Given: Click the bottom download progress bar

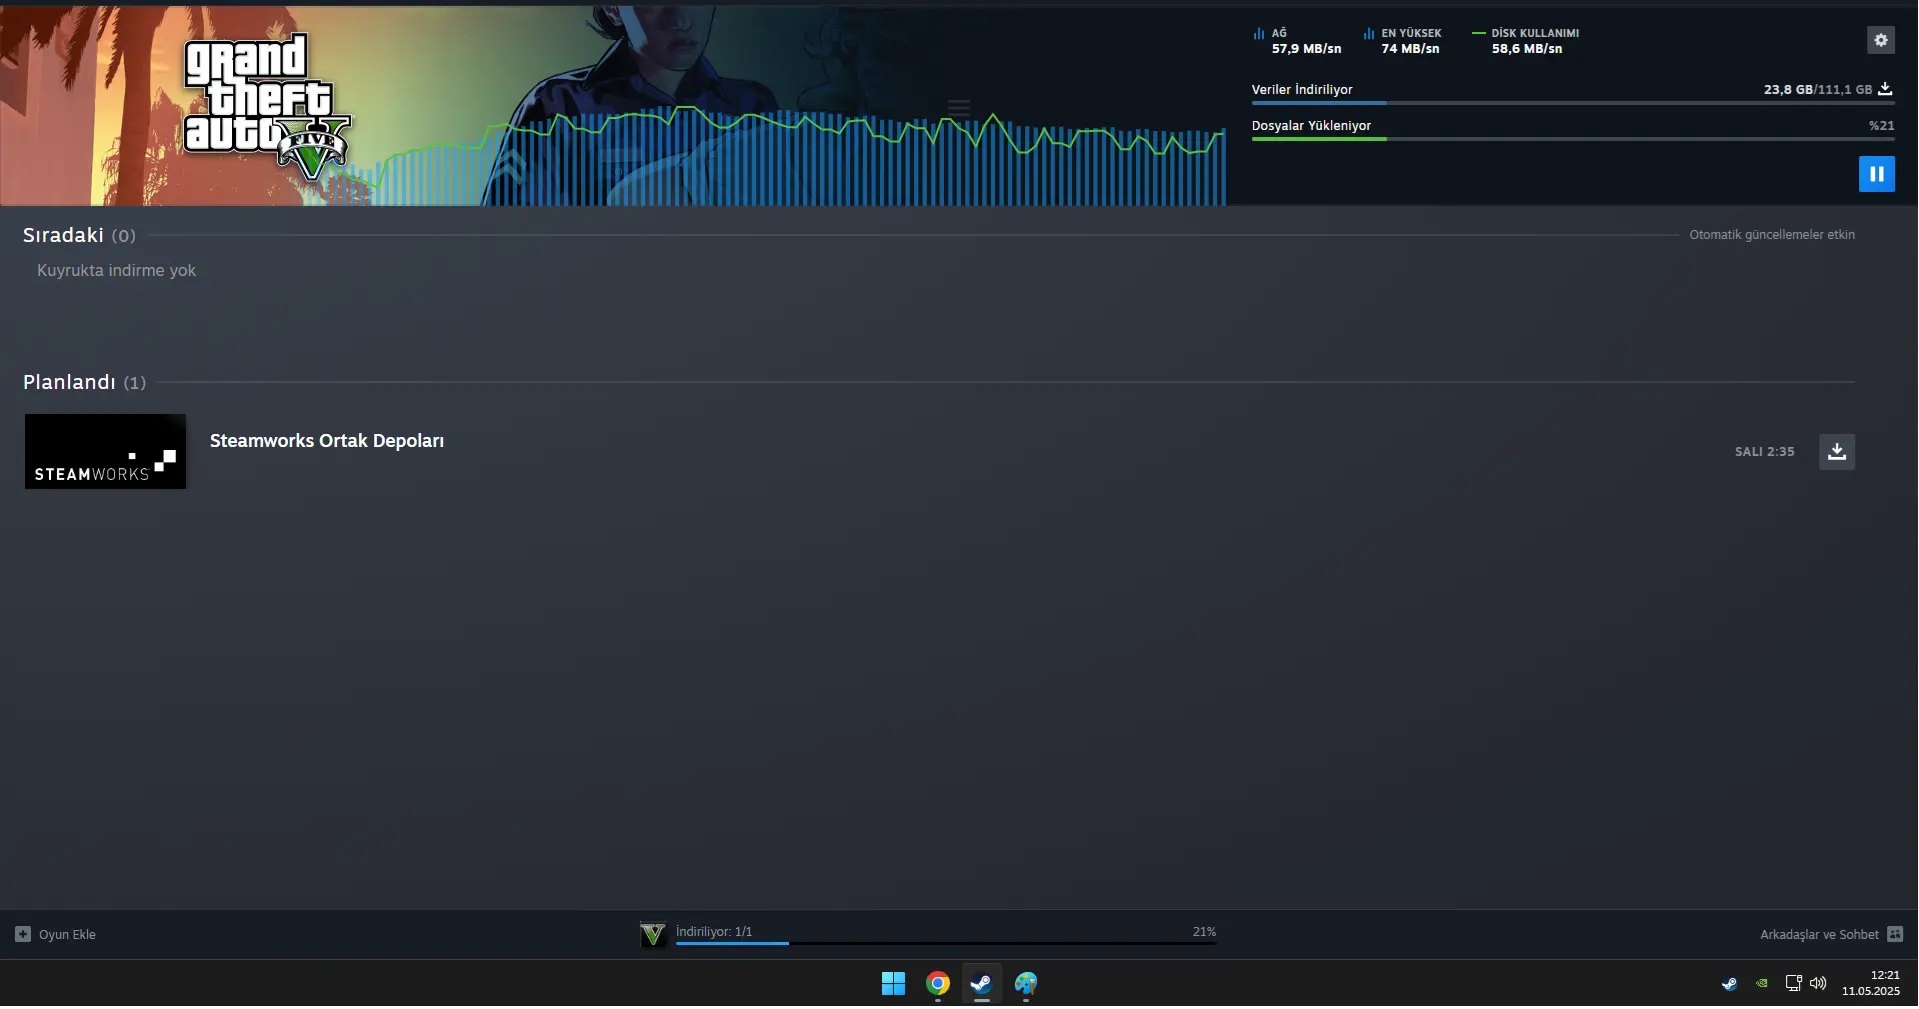Looking at the screenshot, I should (946, 943).
